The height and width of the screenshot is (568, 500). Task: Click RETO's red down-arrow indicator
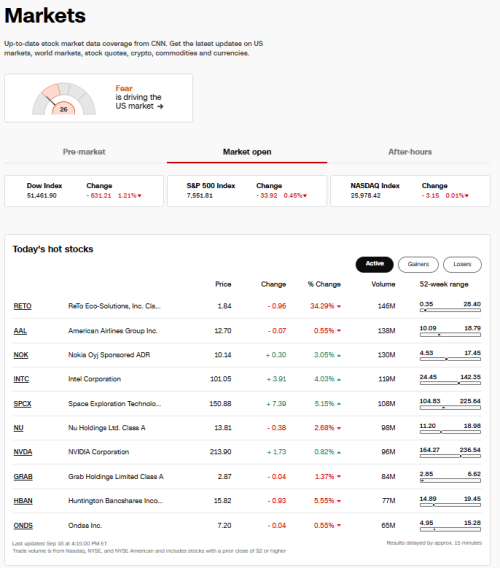point(339,306)
